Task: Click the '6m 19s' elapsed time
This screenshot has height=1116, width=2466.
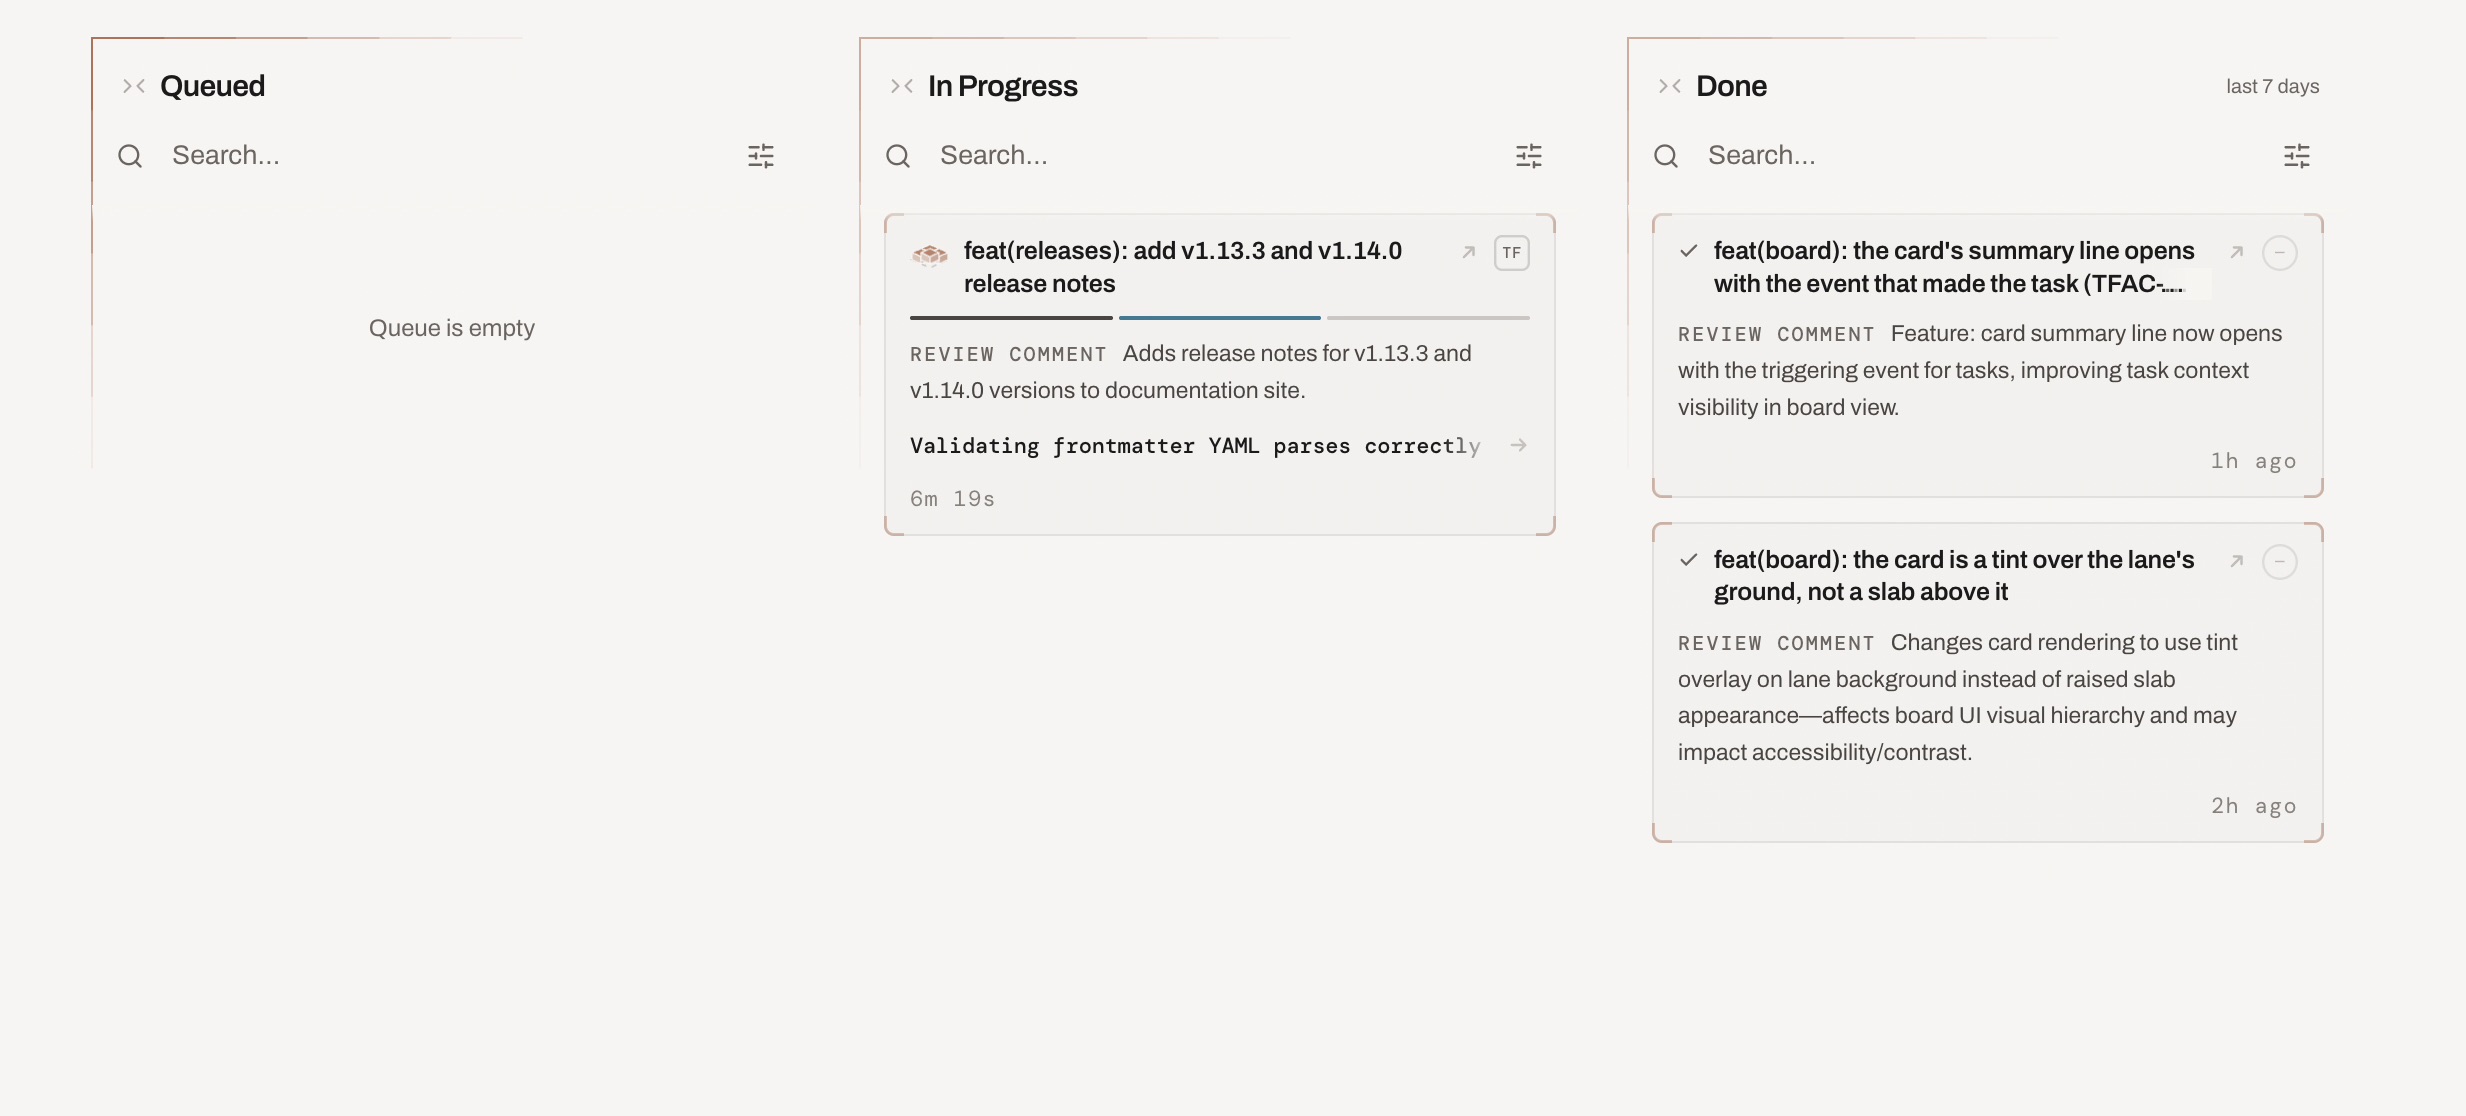Action: tap(952, 499)
